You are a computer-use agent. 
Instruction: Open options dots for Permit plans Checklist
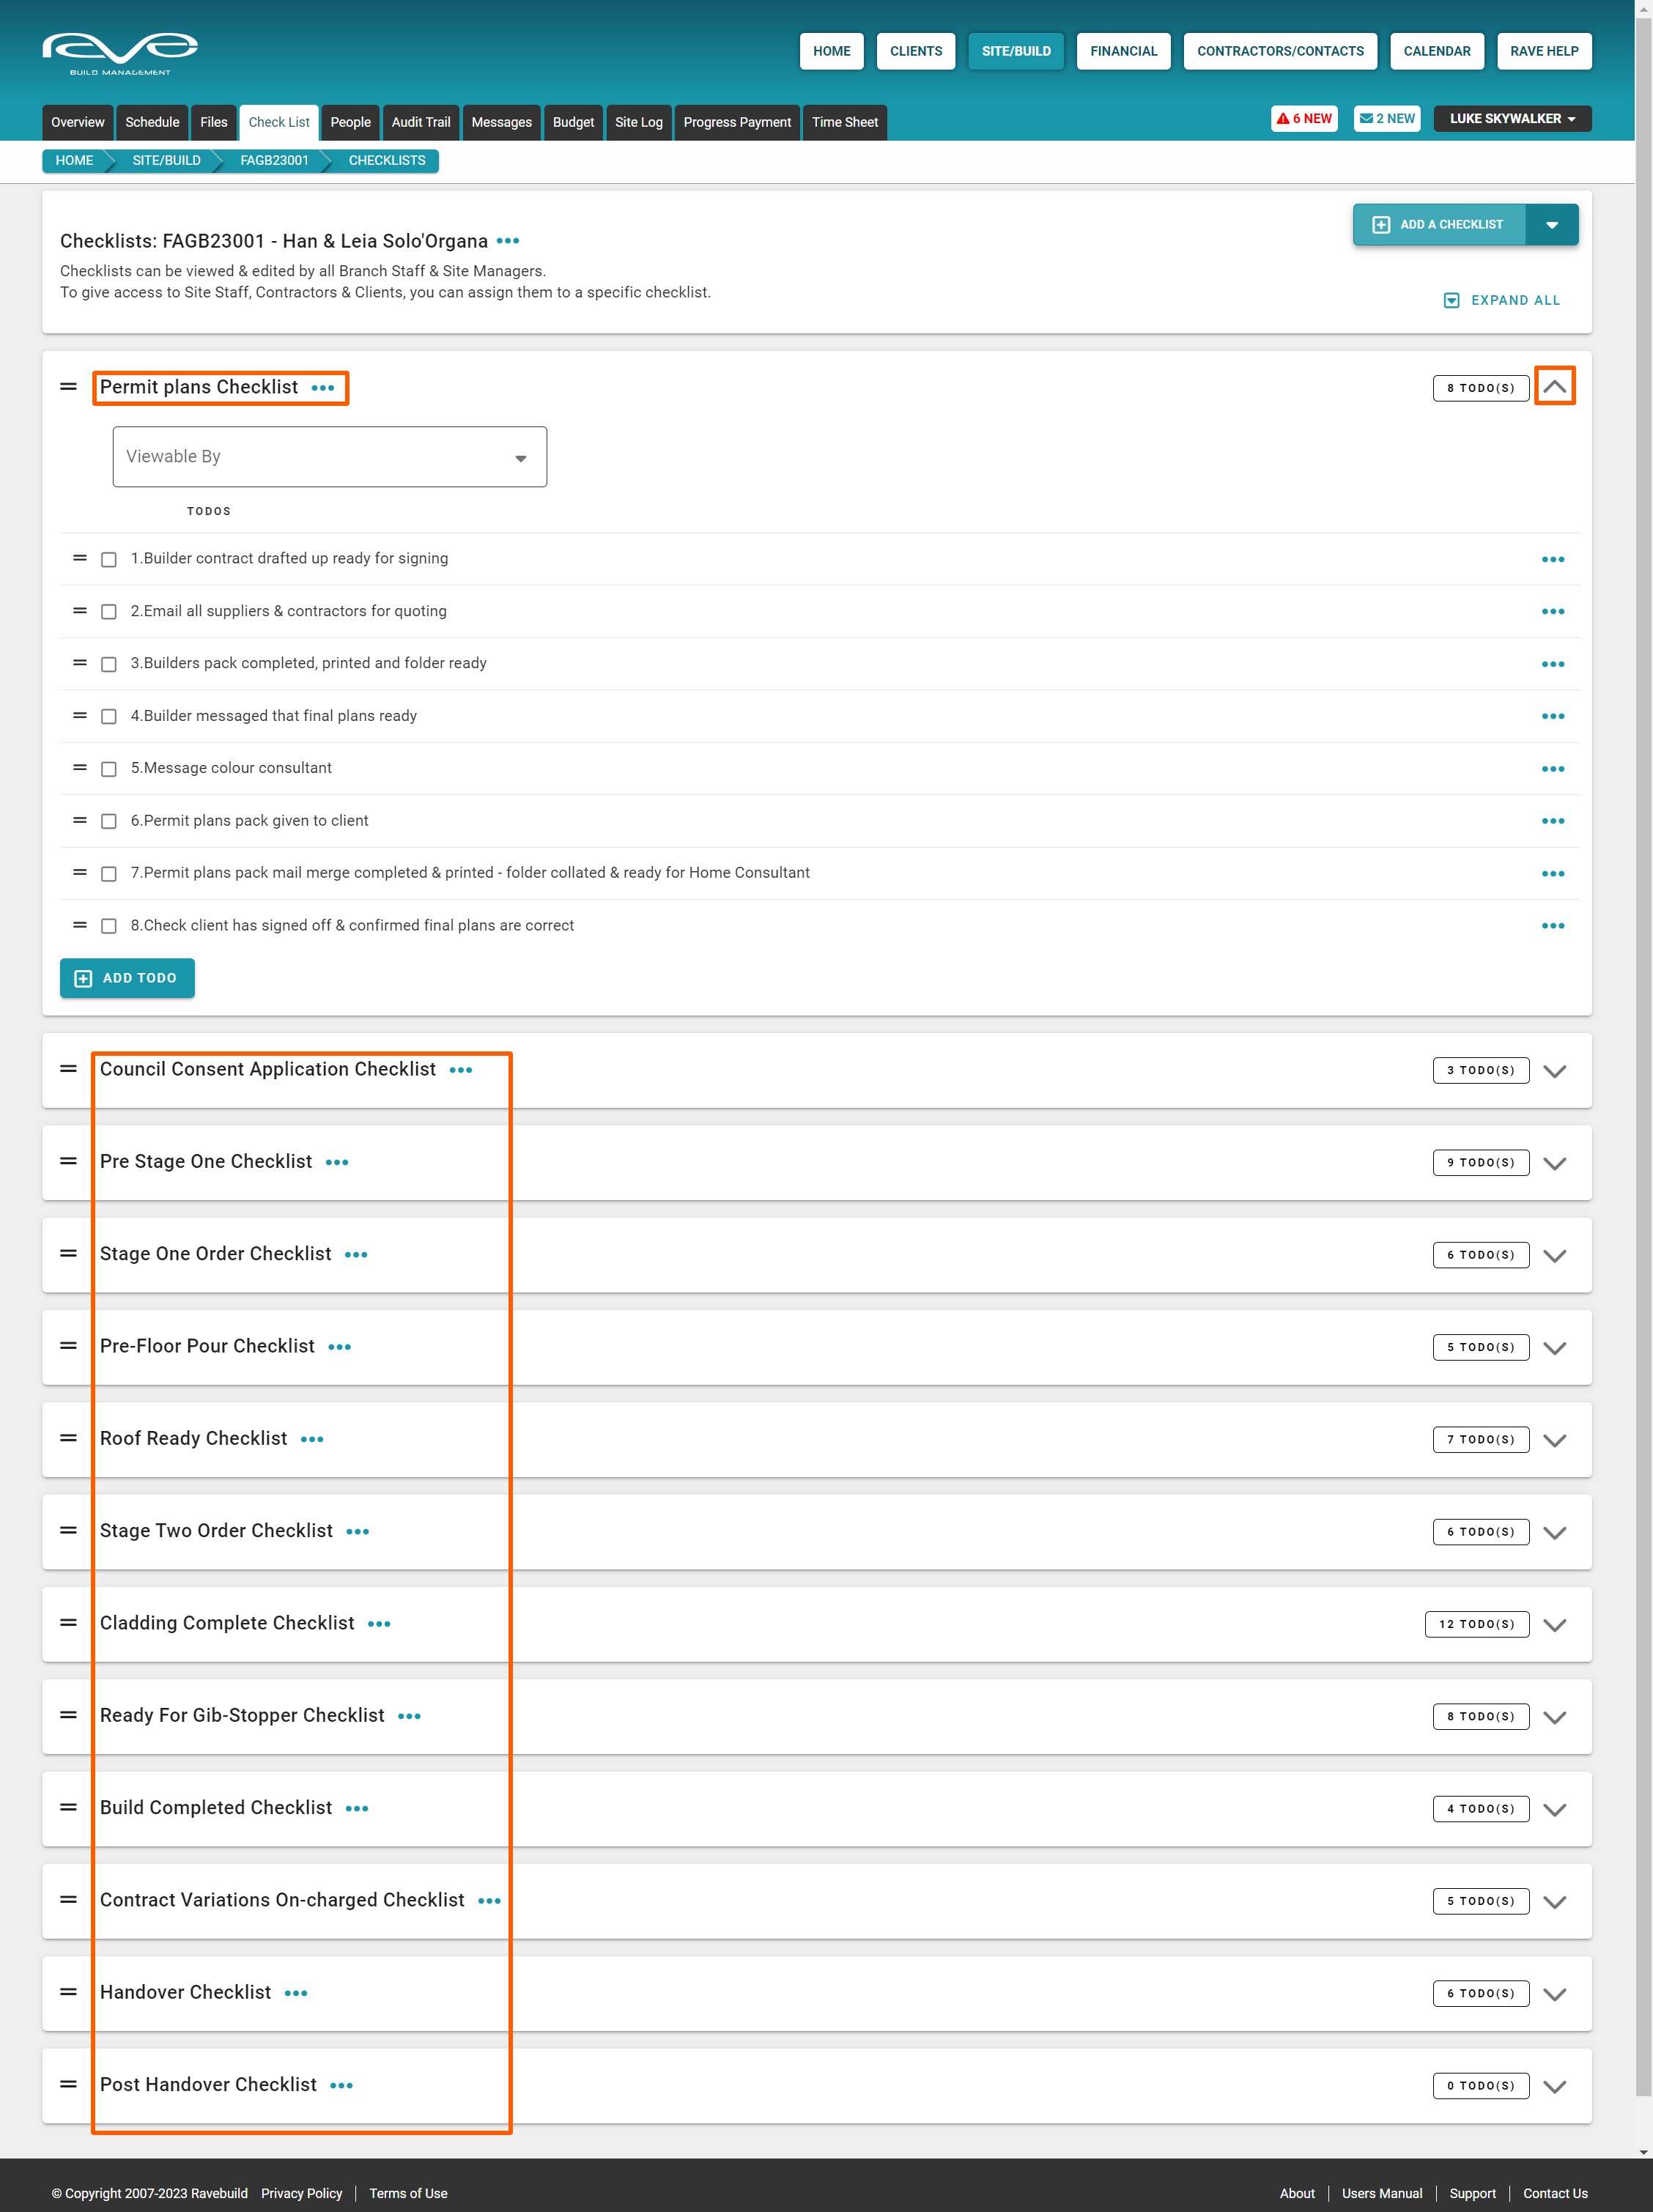tap(323, 388)
